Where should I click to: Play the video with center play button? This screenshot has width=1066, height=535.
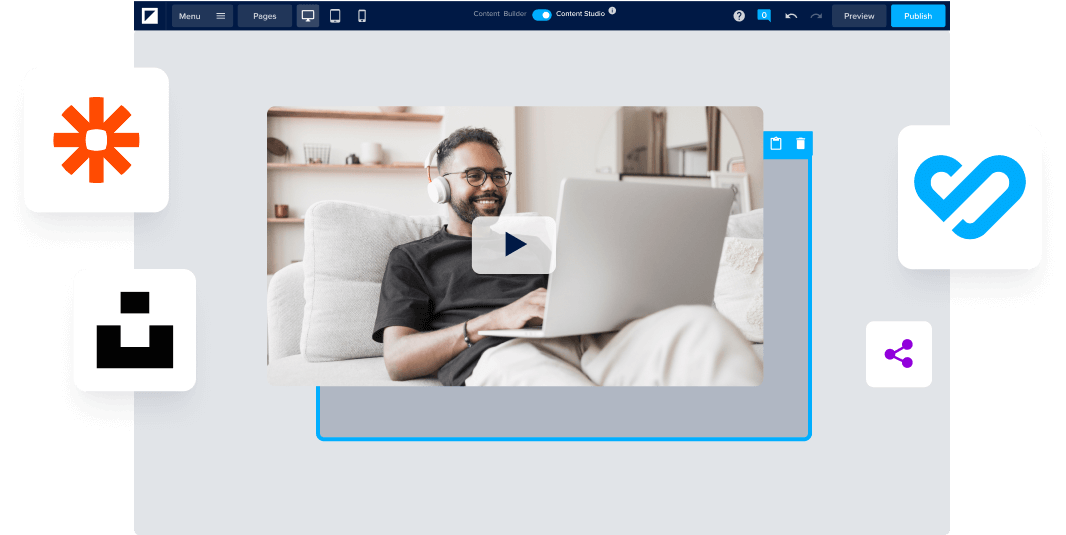514,245
